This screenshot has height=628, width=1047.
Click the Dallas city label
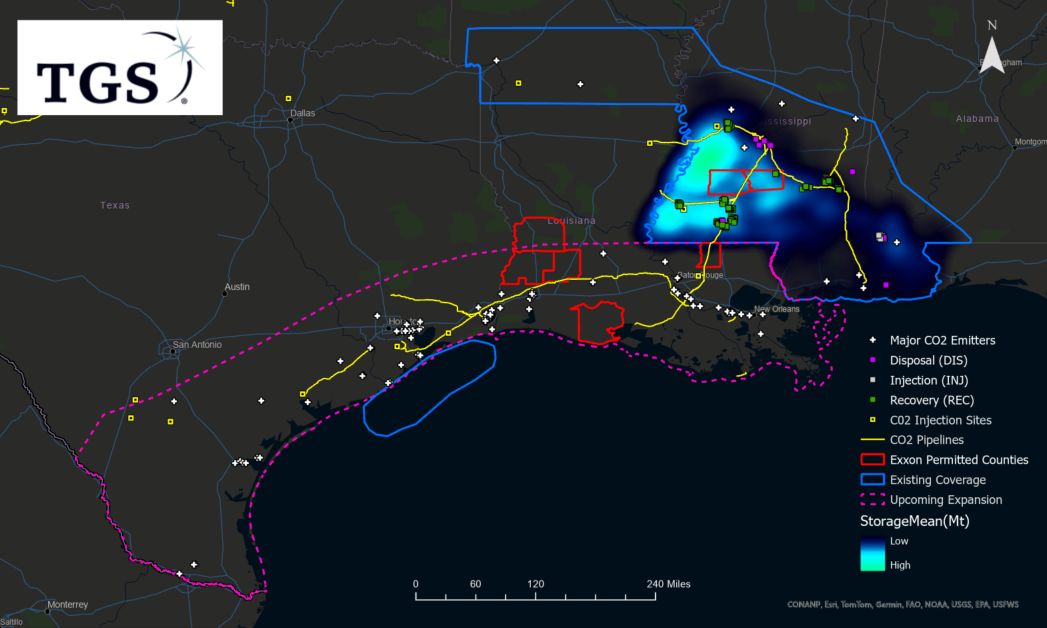303,113
